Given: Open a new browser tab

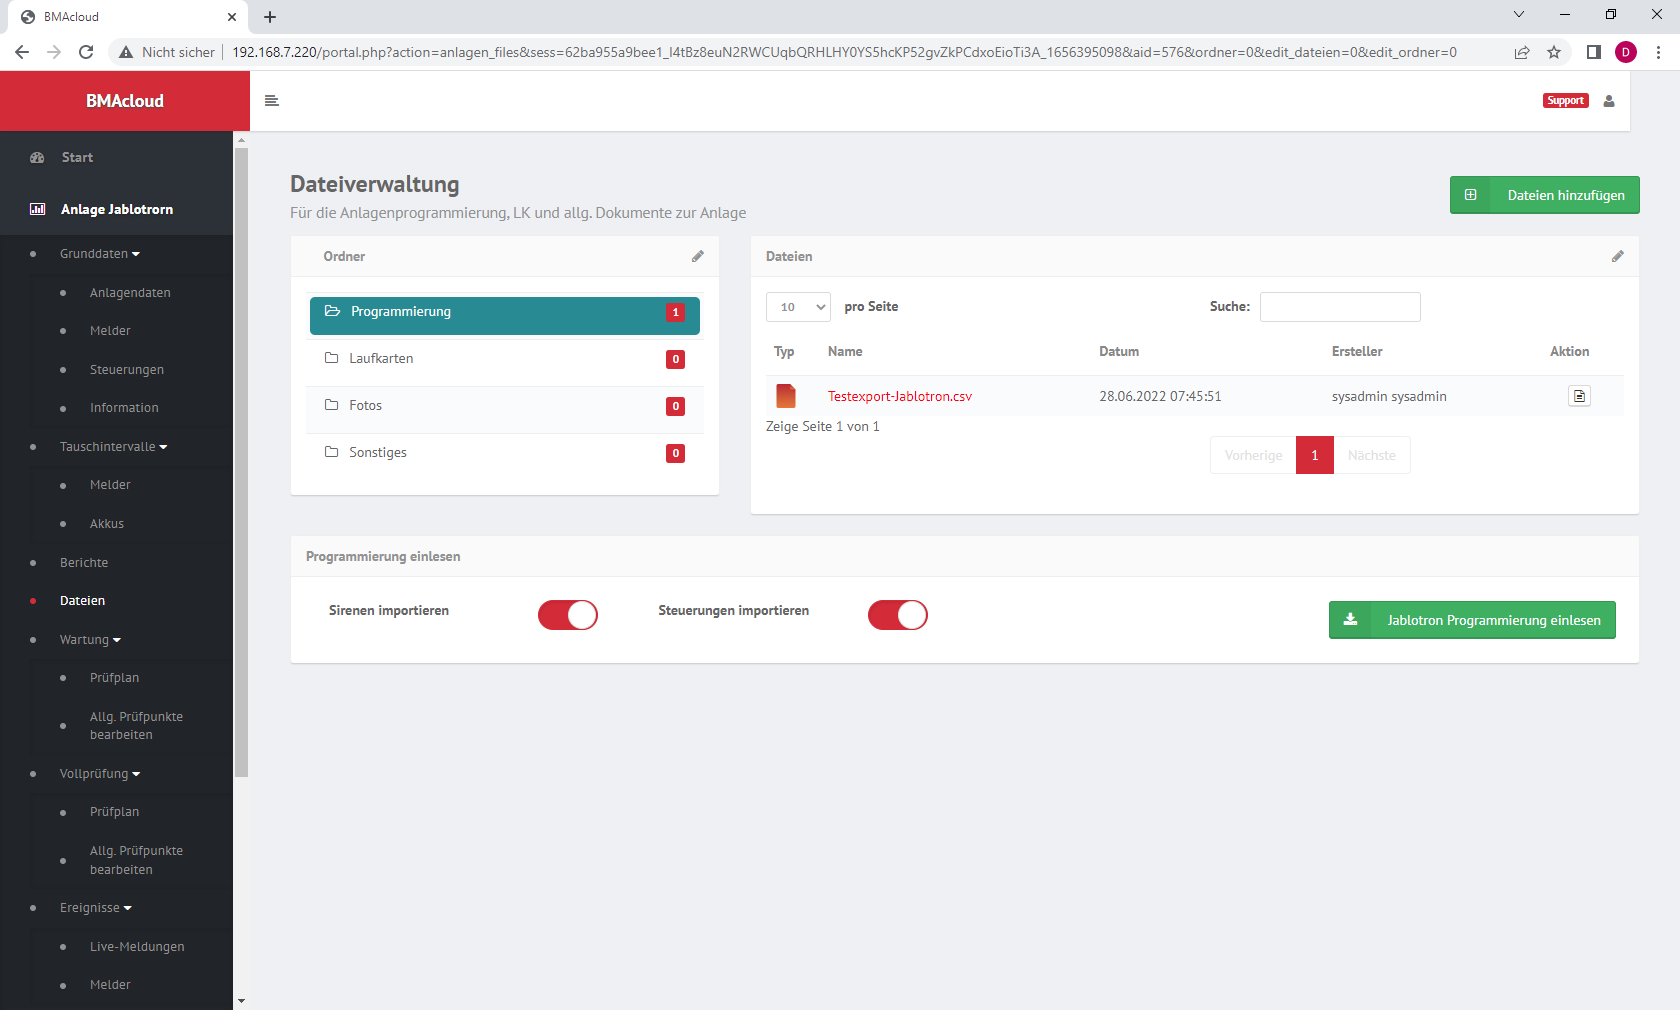Looking at the screenshot, I should point(270,17).
